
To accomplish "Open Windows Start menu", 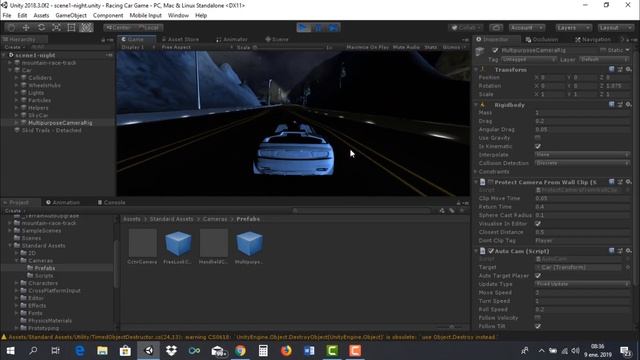I will tap(11, 351).
